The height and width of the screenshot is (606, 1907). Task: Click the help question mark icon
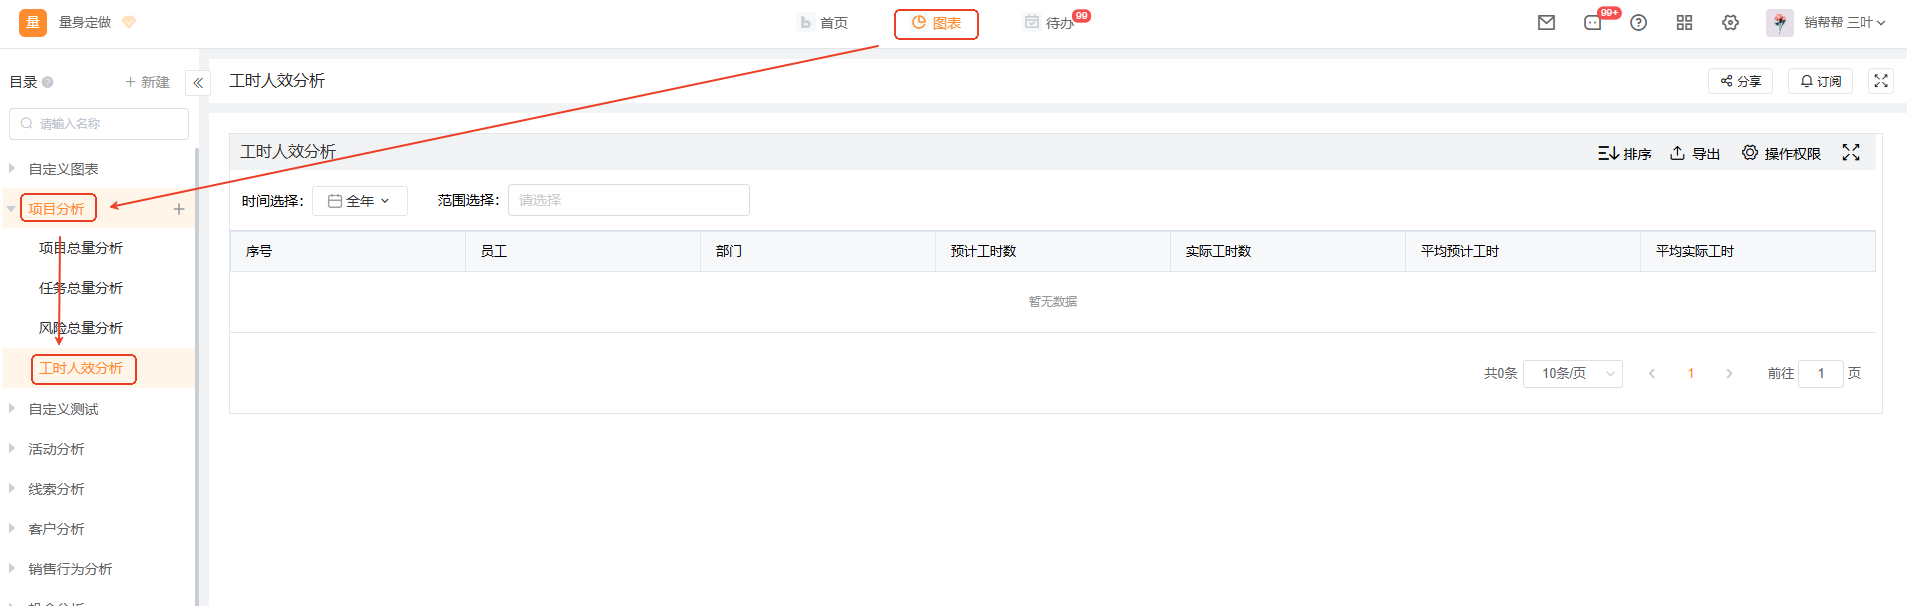(1638, 22)
